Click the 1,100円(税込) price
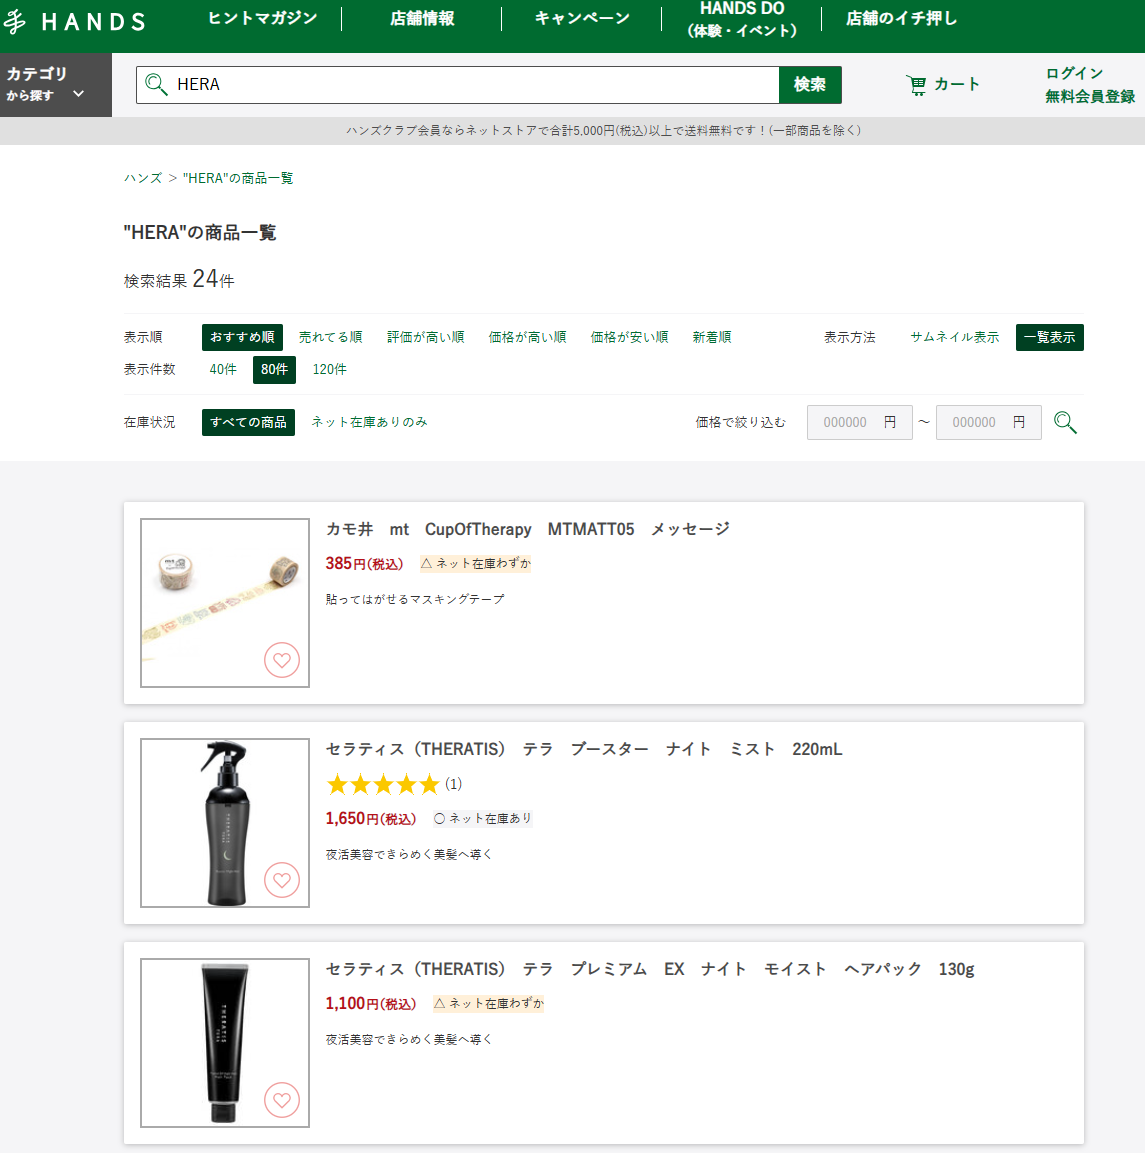This screenshot has height=1153, width=1145. tap(371, 1004)
